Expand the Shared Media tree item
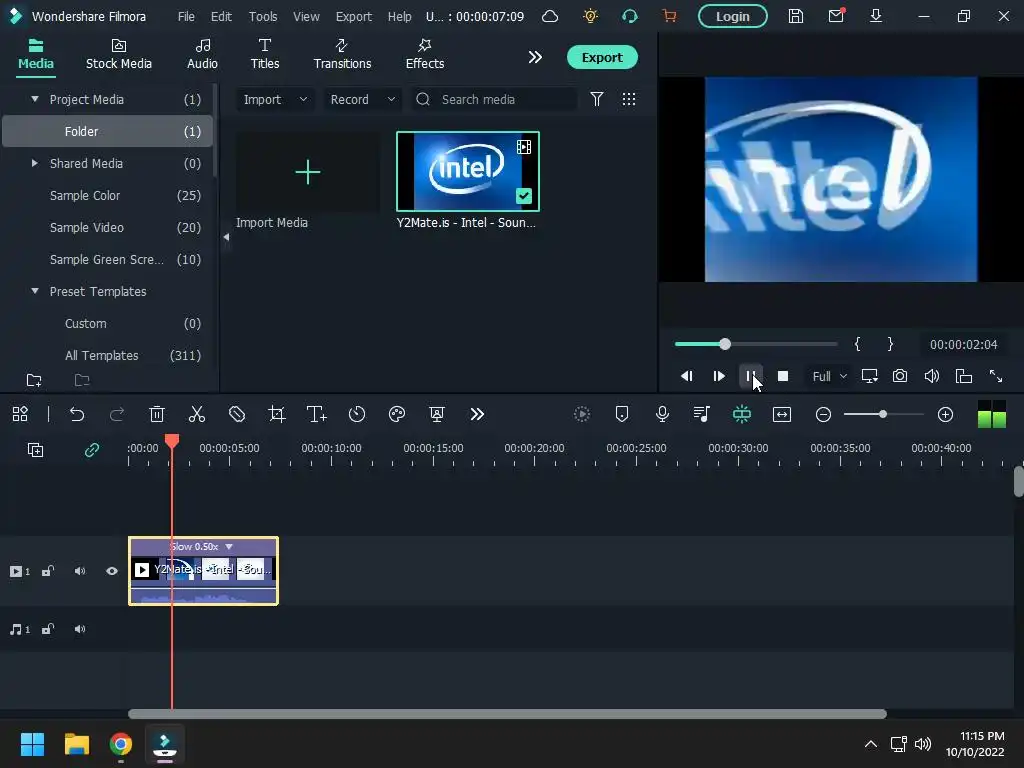1024x768 pixels. (35, 163)
